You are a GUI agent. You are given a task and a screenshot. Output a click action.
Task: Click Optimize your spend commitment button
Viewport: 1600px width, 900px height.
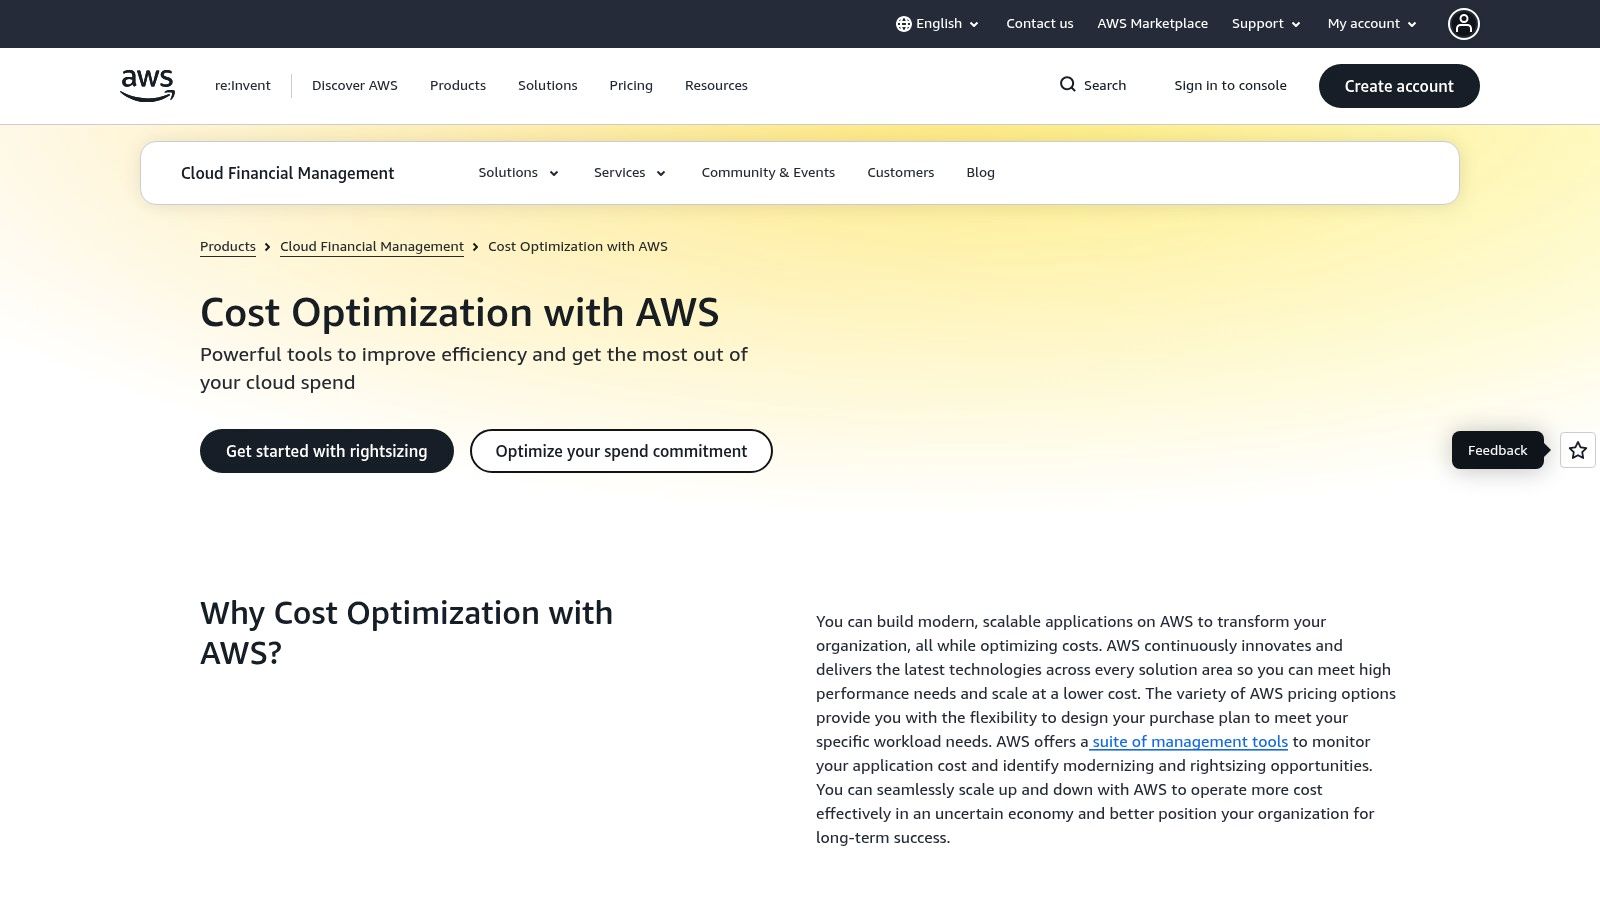click(621, 451)
